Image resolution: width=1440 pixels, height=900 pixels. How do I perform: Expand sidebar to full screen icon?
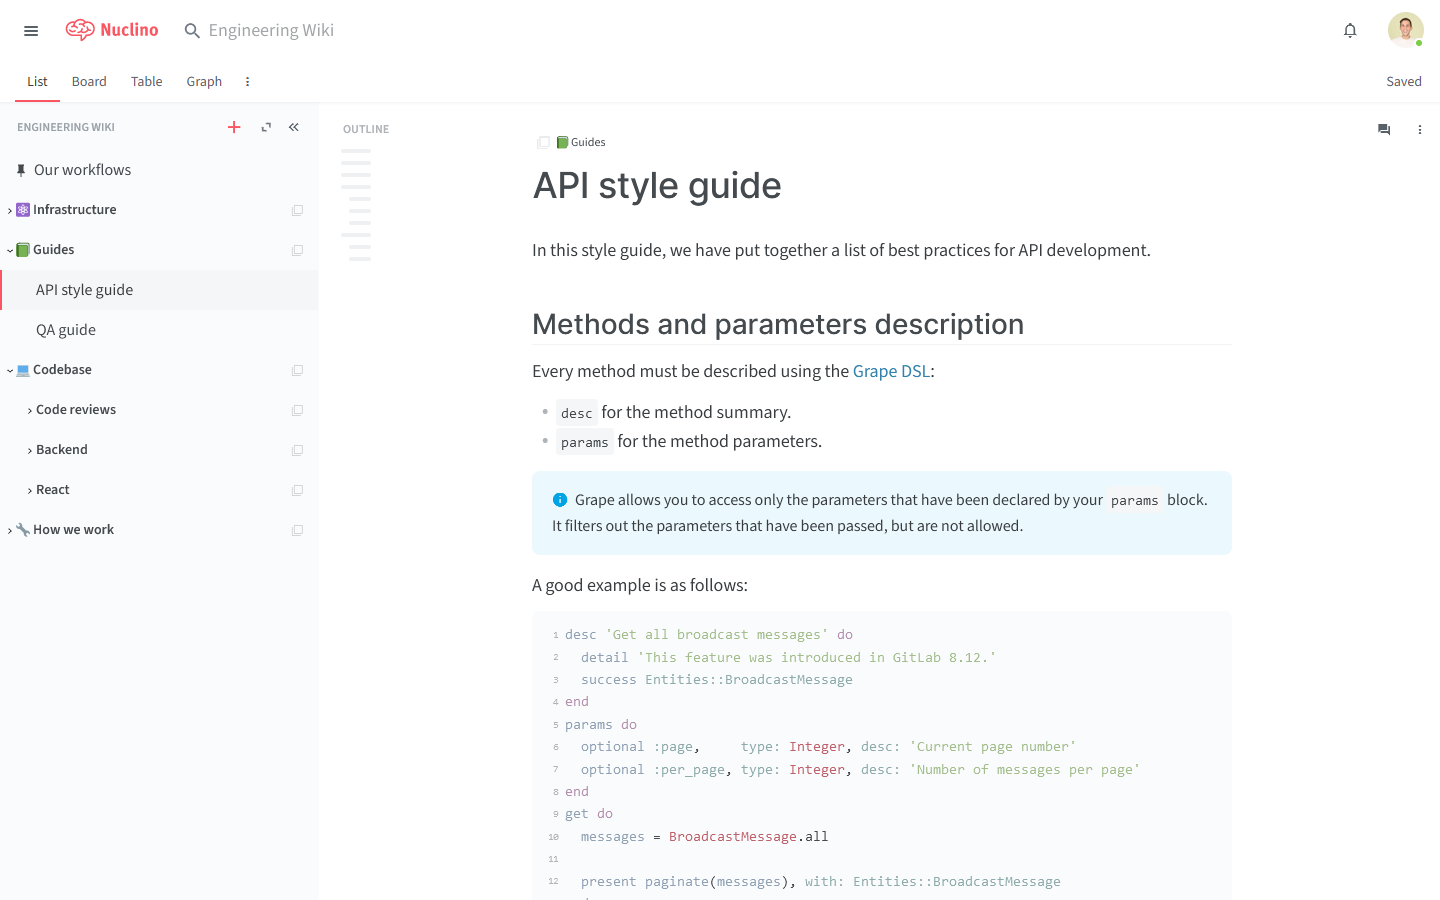[266, 127]
